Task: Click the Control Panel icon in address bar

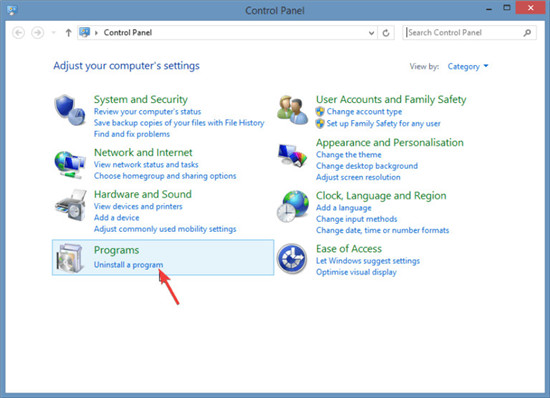Action: 85,32
